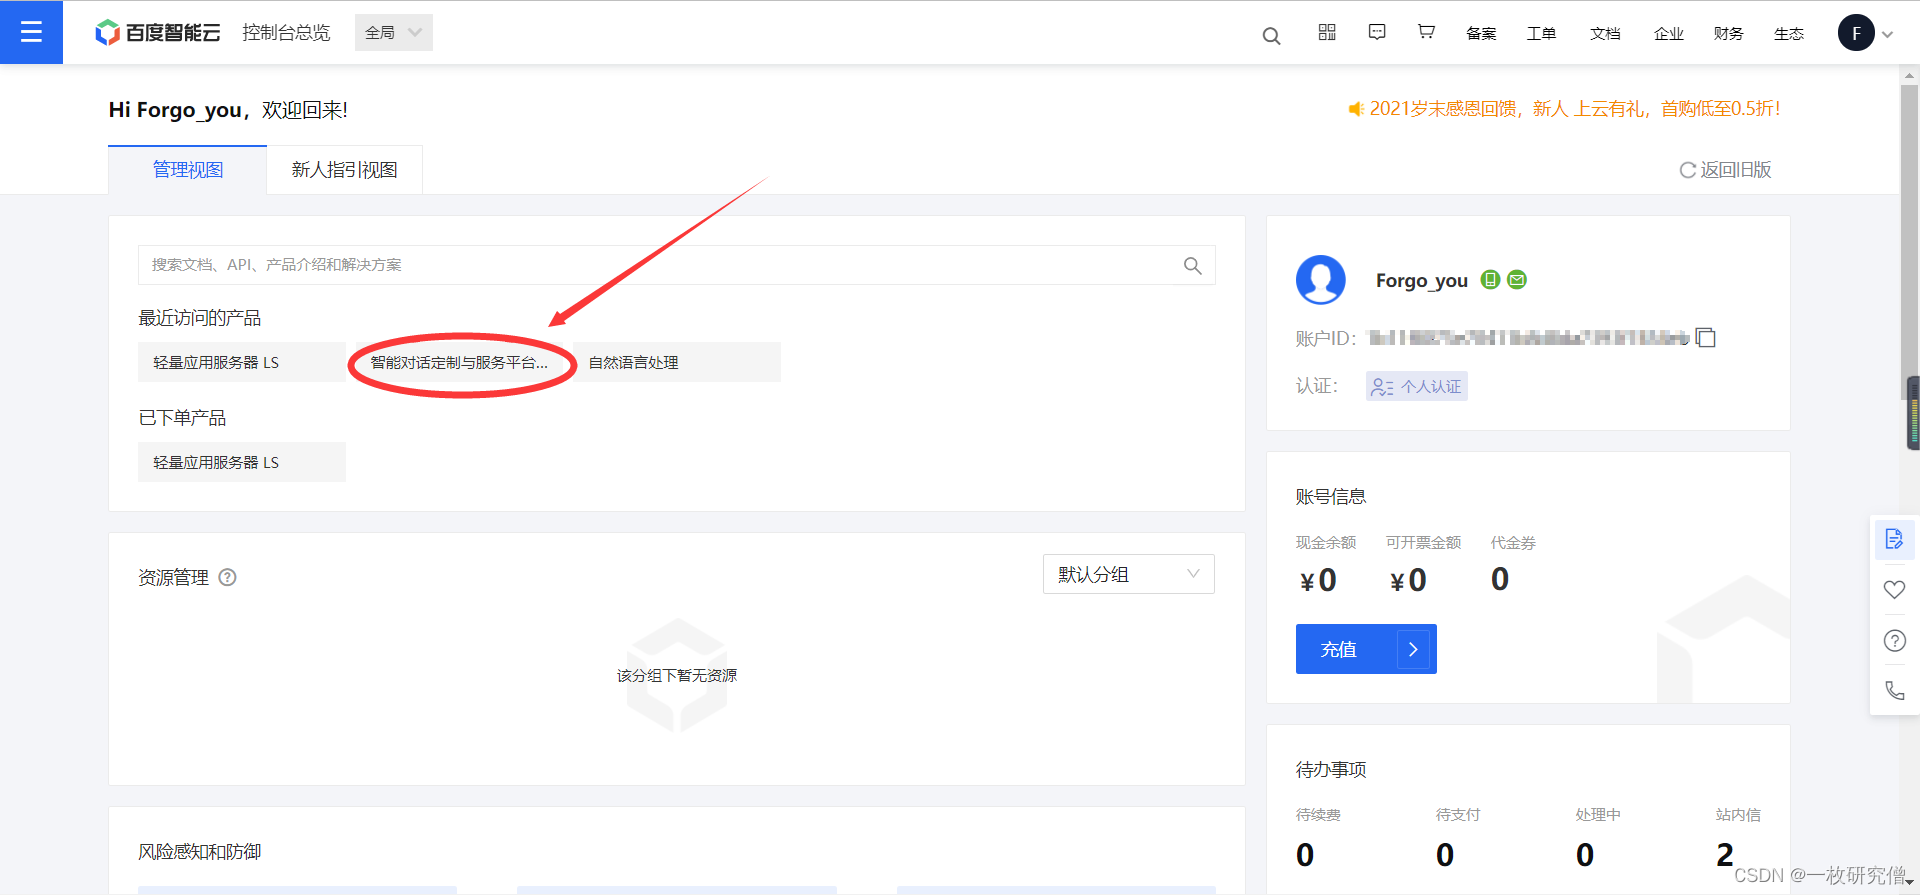Click the Baidu AI Cloud logo
The image size is (1920, 895).
coord(157,33)
